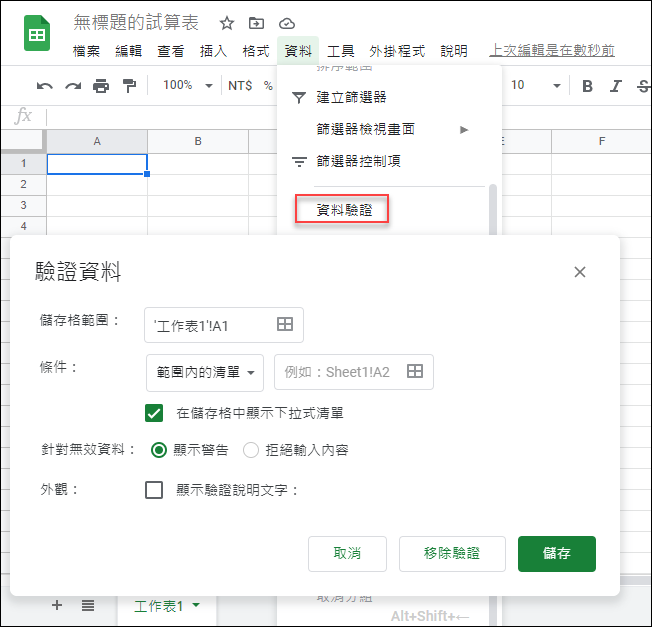
Task: Apply NT$ currency format
Action: [240, 86]
